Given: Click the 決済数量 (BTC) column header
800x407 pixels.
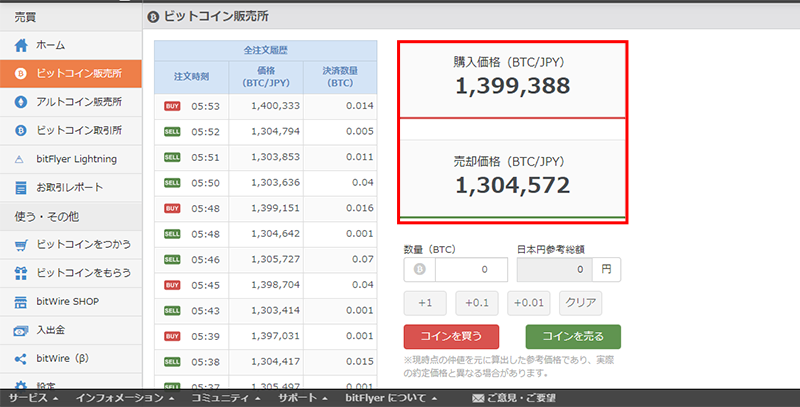Looking at the screenshot, I should coord(340,77).
